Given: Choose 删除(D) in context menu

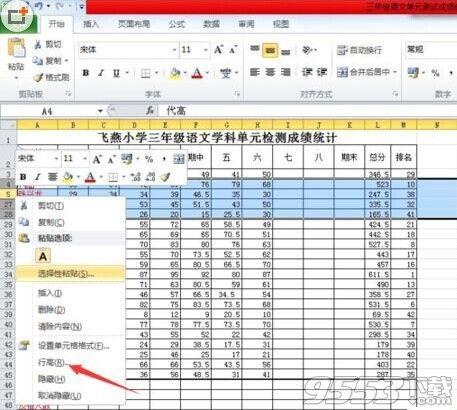Looking at the screenshot, I should coord(71,310).
